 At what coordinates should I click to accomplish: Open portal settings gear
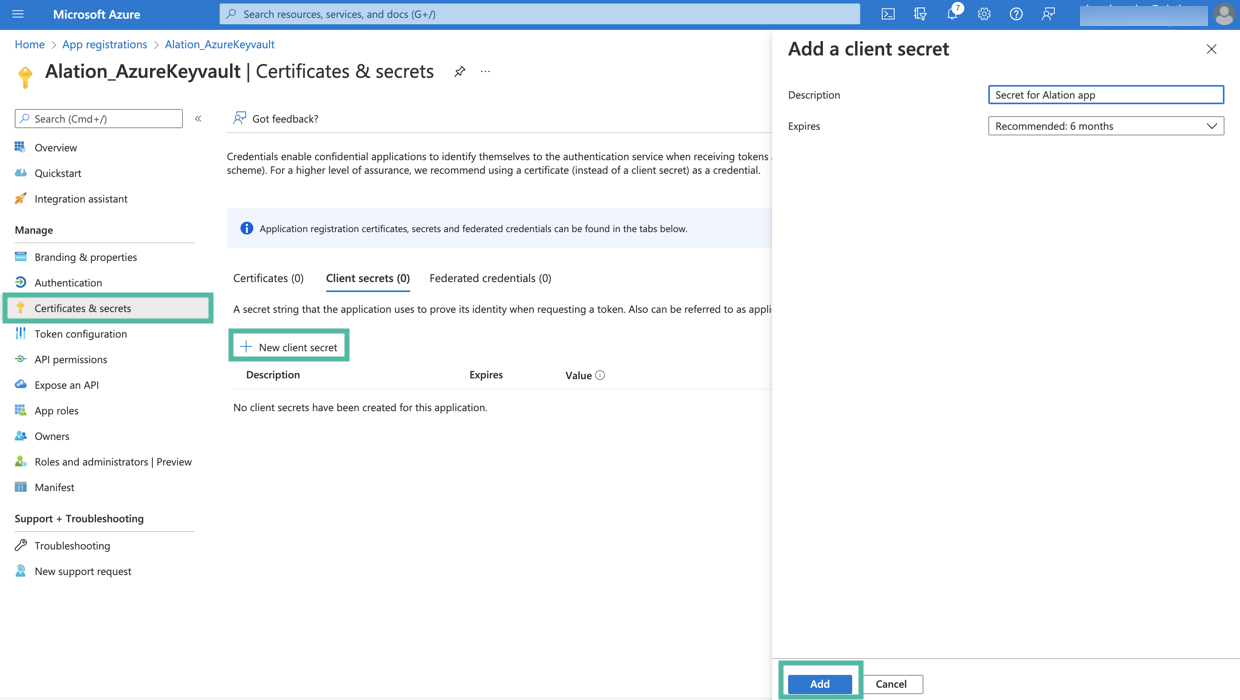click(984, 14)
